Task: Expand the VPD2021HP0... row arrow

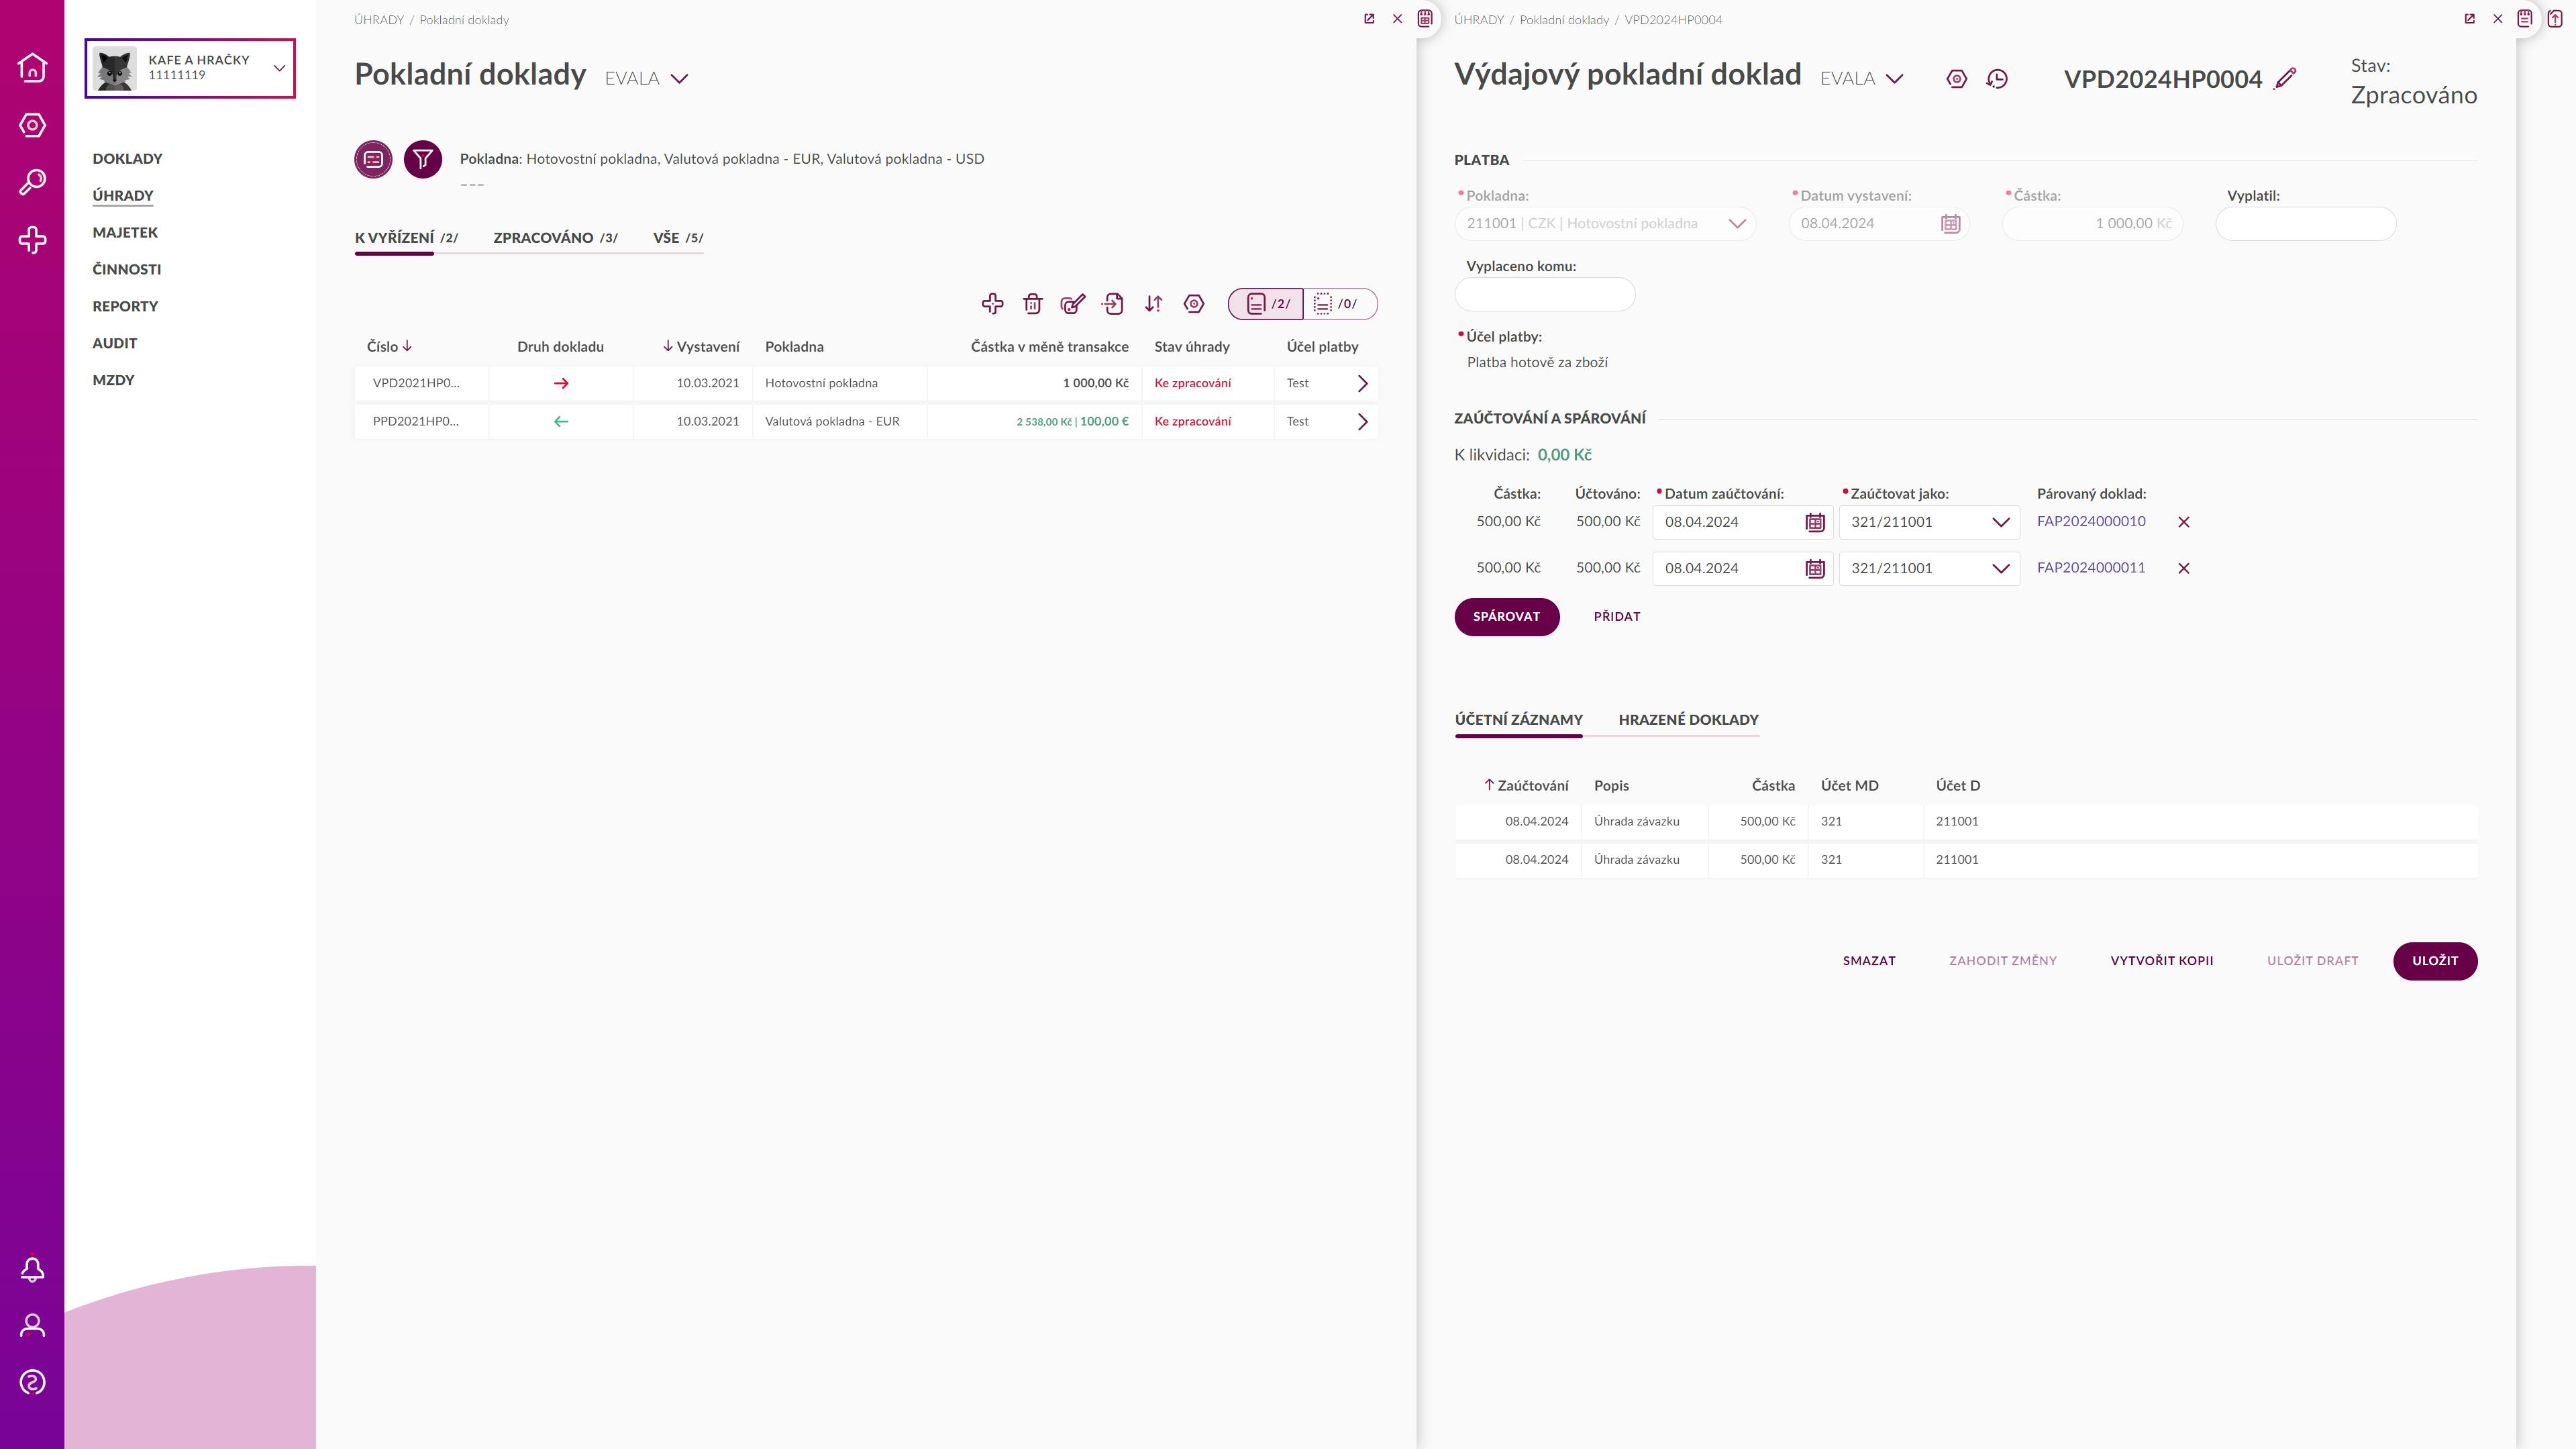Action: click(1362, 383)
